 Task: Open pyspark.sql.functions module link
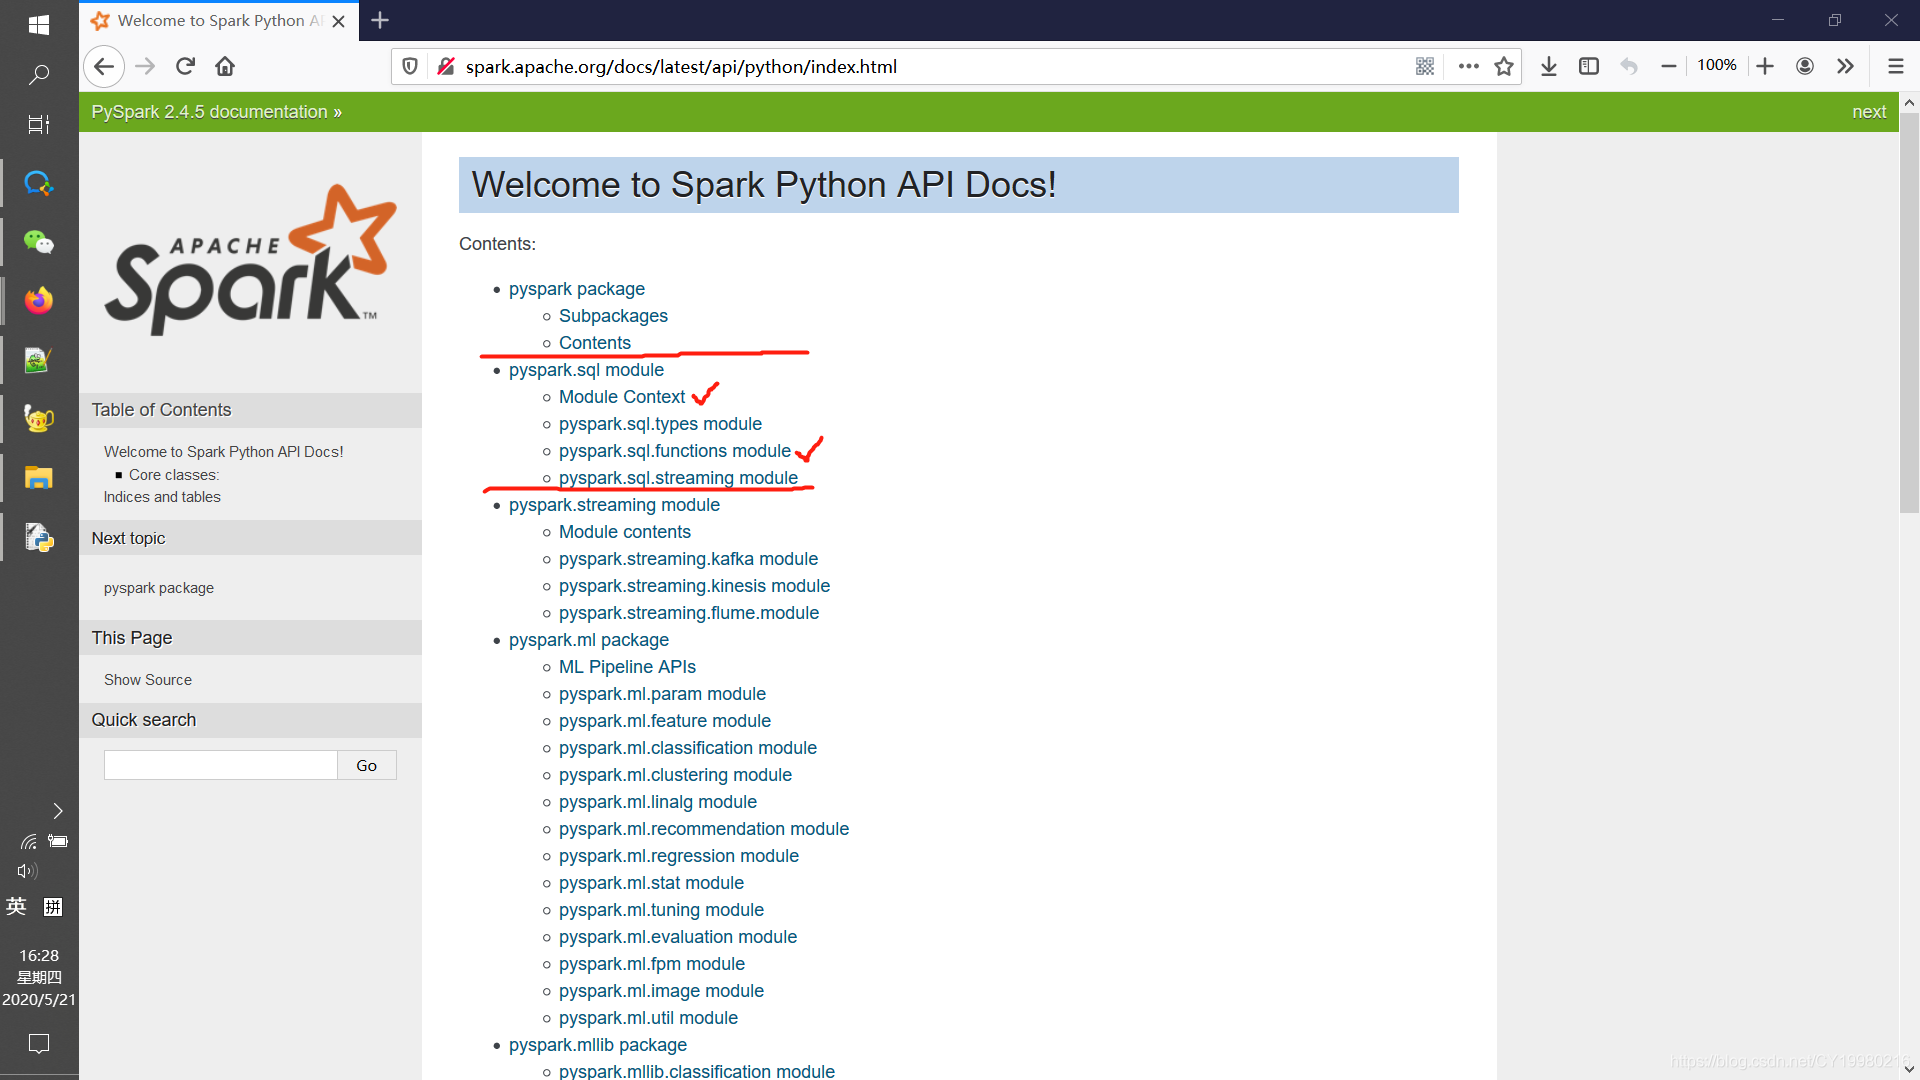coord(674,450)
